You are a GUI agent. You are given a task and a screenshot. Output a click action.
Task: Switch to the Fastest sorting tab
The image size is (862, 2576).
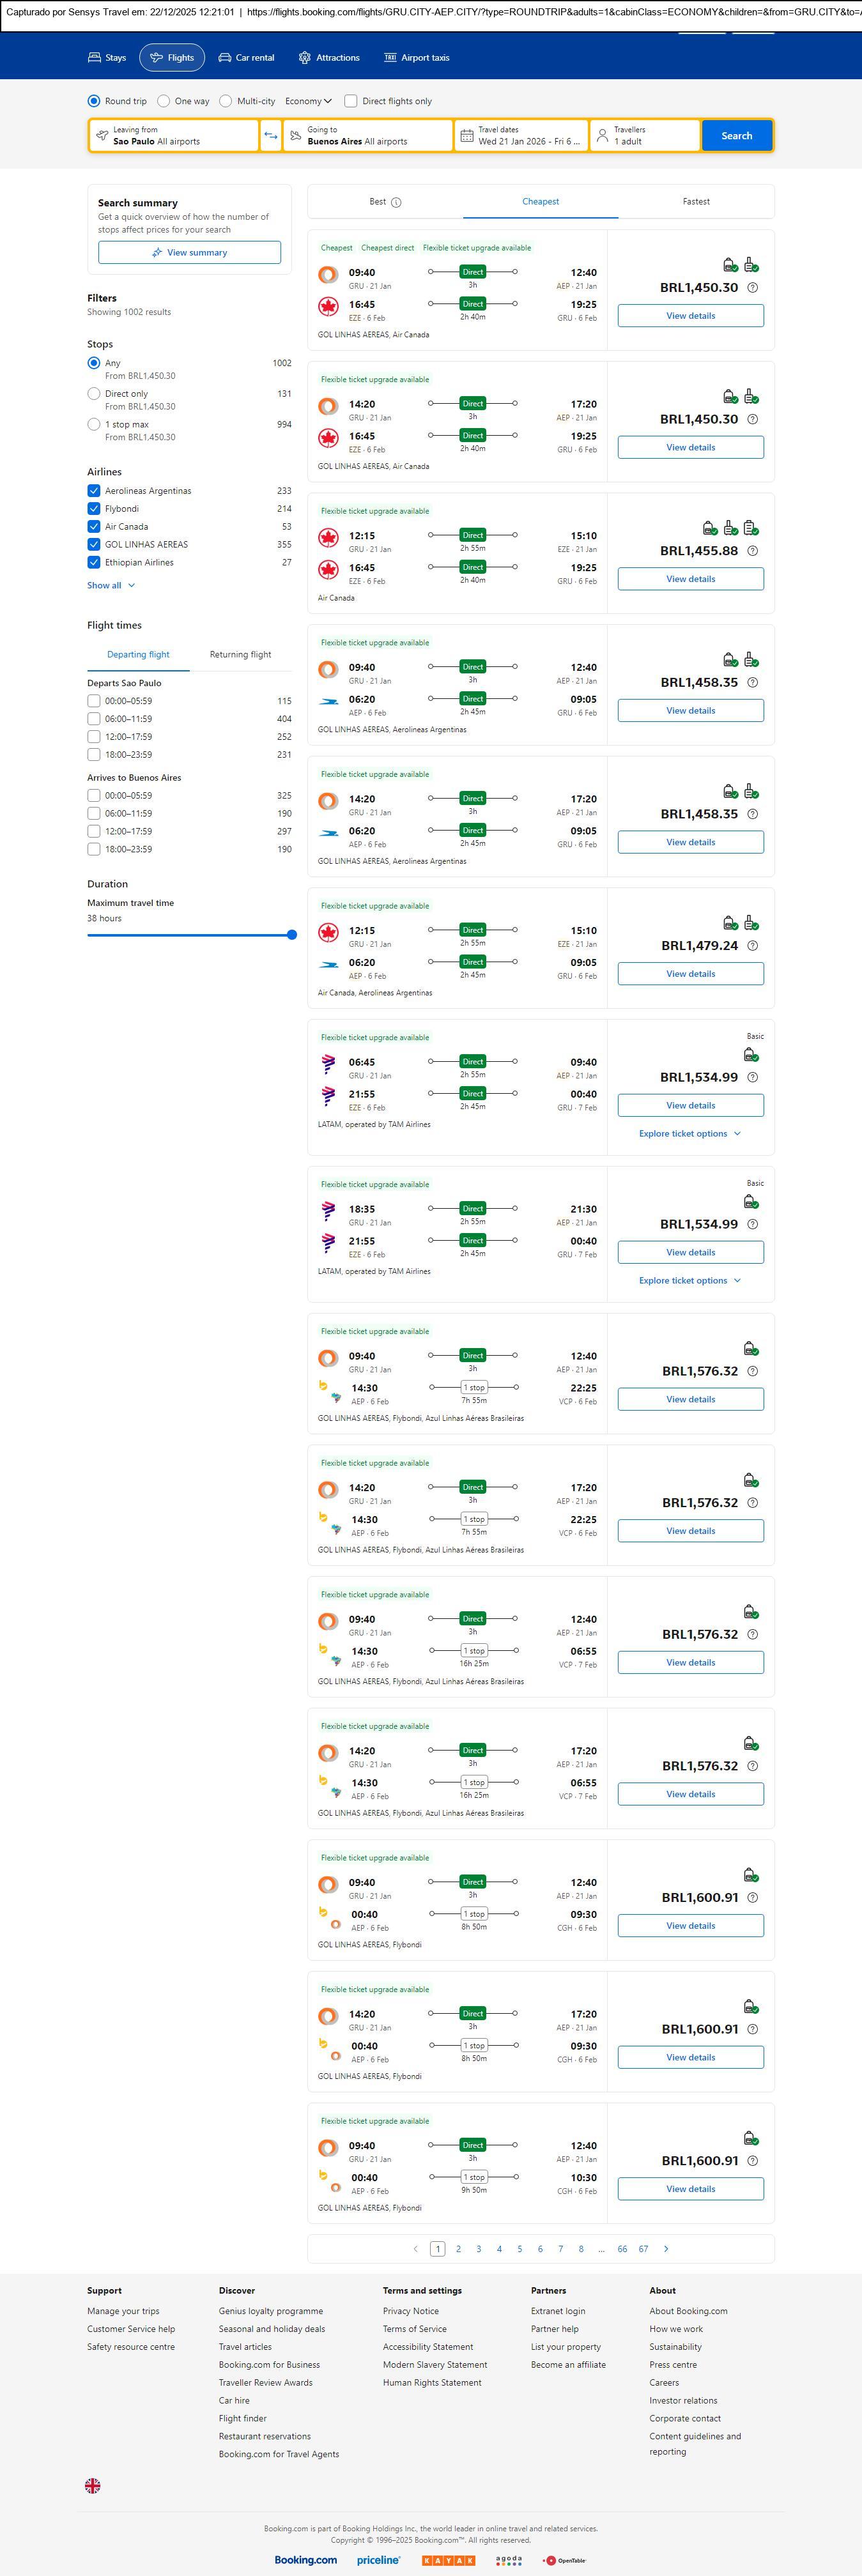point(696,202)
